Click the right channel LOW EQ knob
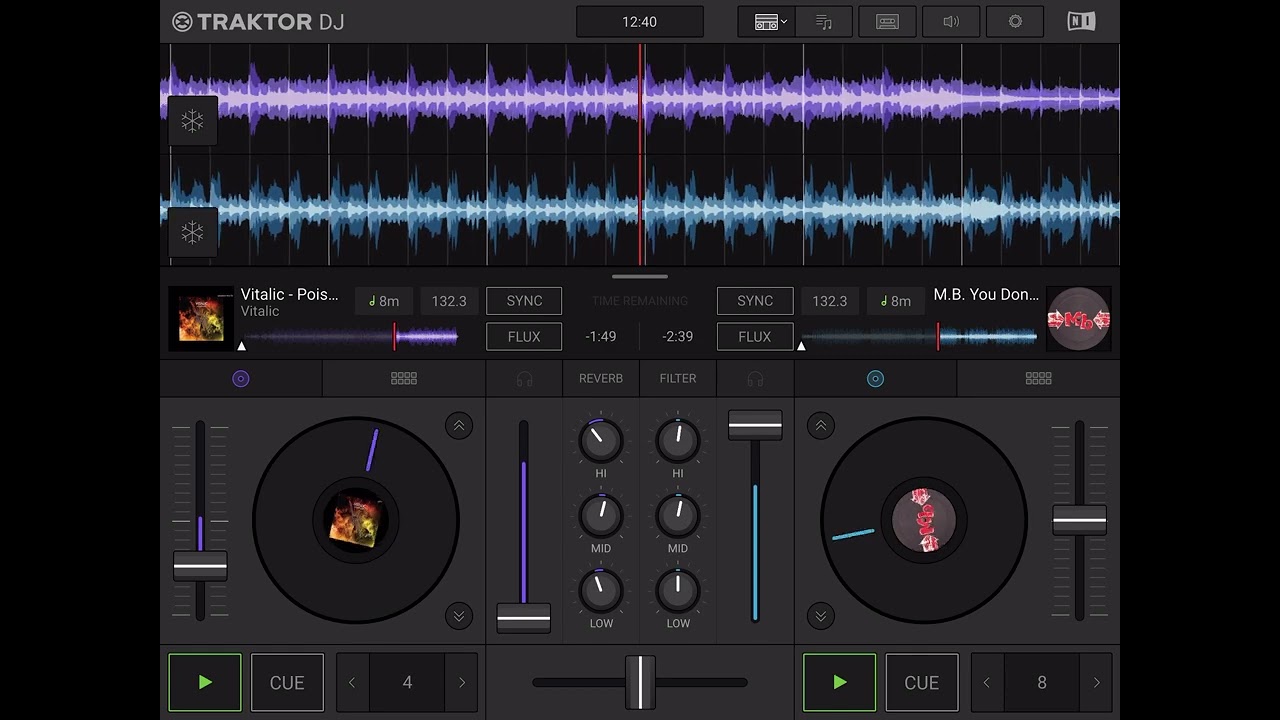The height and width of the screenshot is (720, 1280). coord(678,591)
